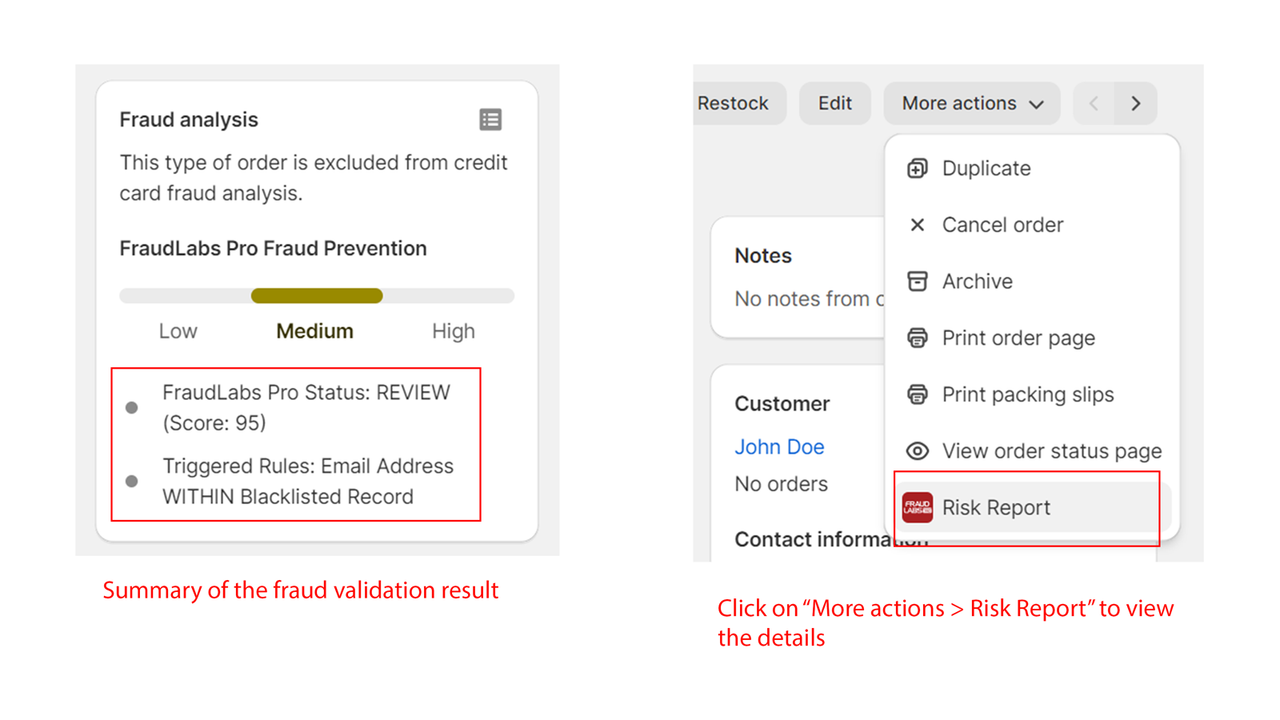Click the Low risk label
Screen dimensions: 1280x720
pyautogui.click(x=178, y=331)
